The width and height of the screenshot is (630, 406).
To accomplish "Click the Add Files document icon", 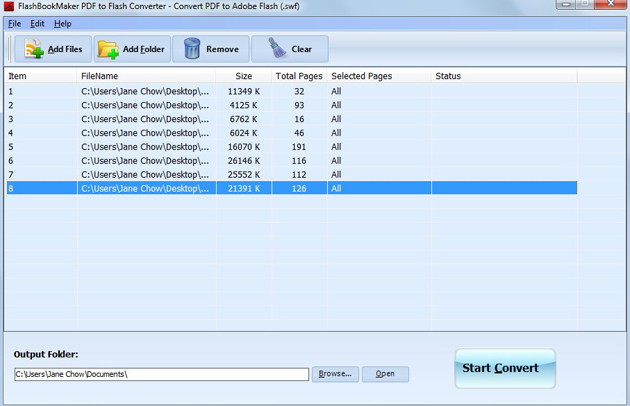I will click(34, 49).
